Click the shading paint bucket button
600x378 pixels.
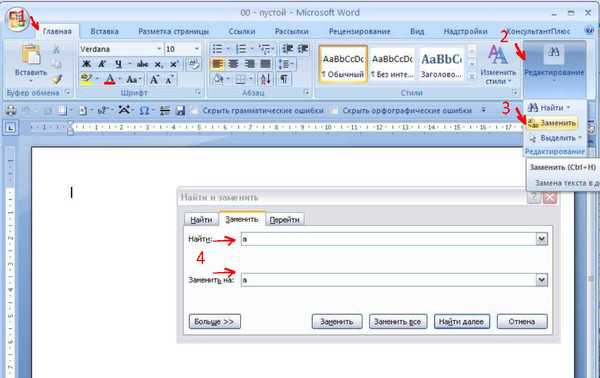(218, 79)
